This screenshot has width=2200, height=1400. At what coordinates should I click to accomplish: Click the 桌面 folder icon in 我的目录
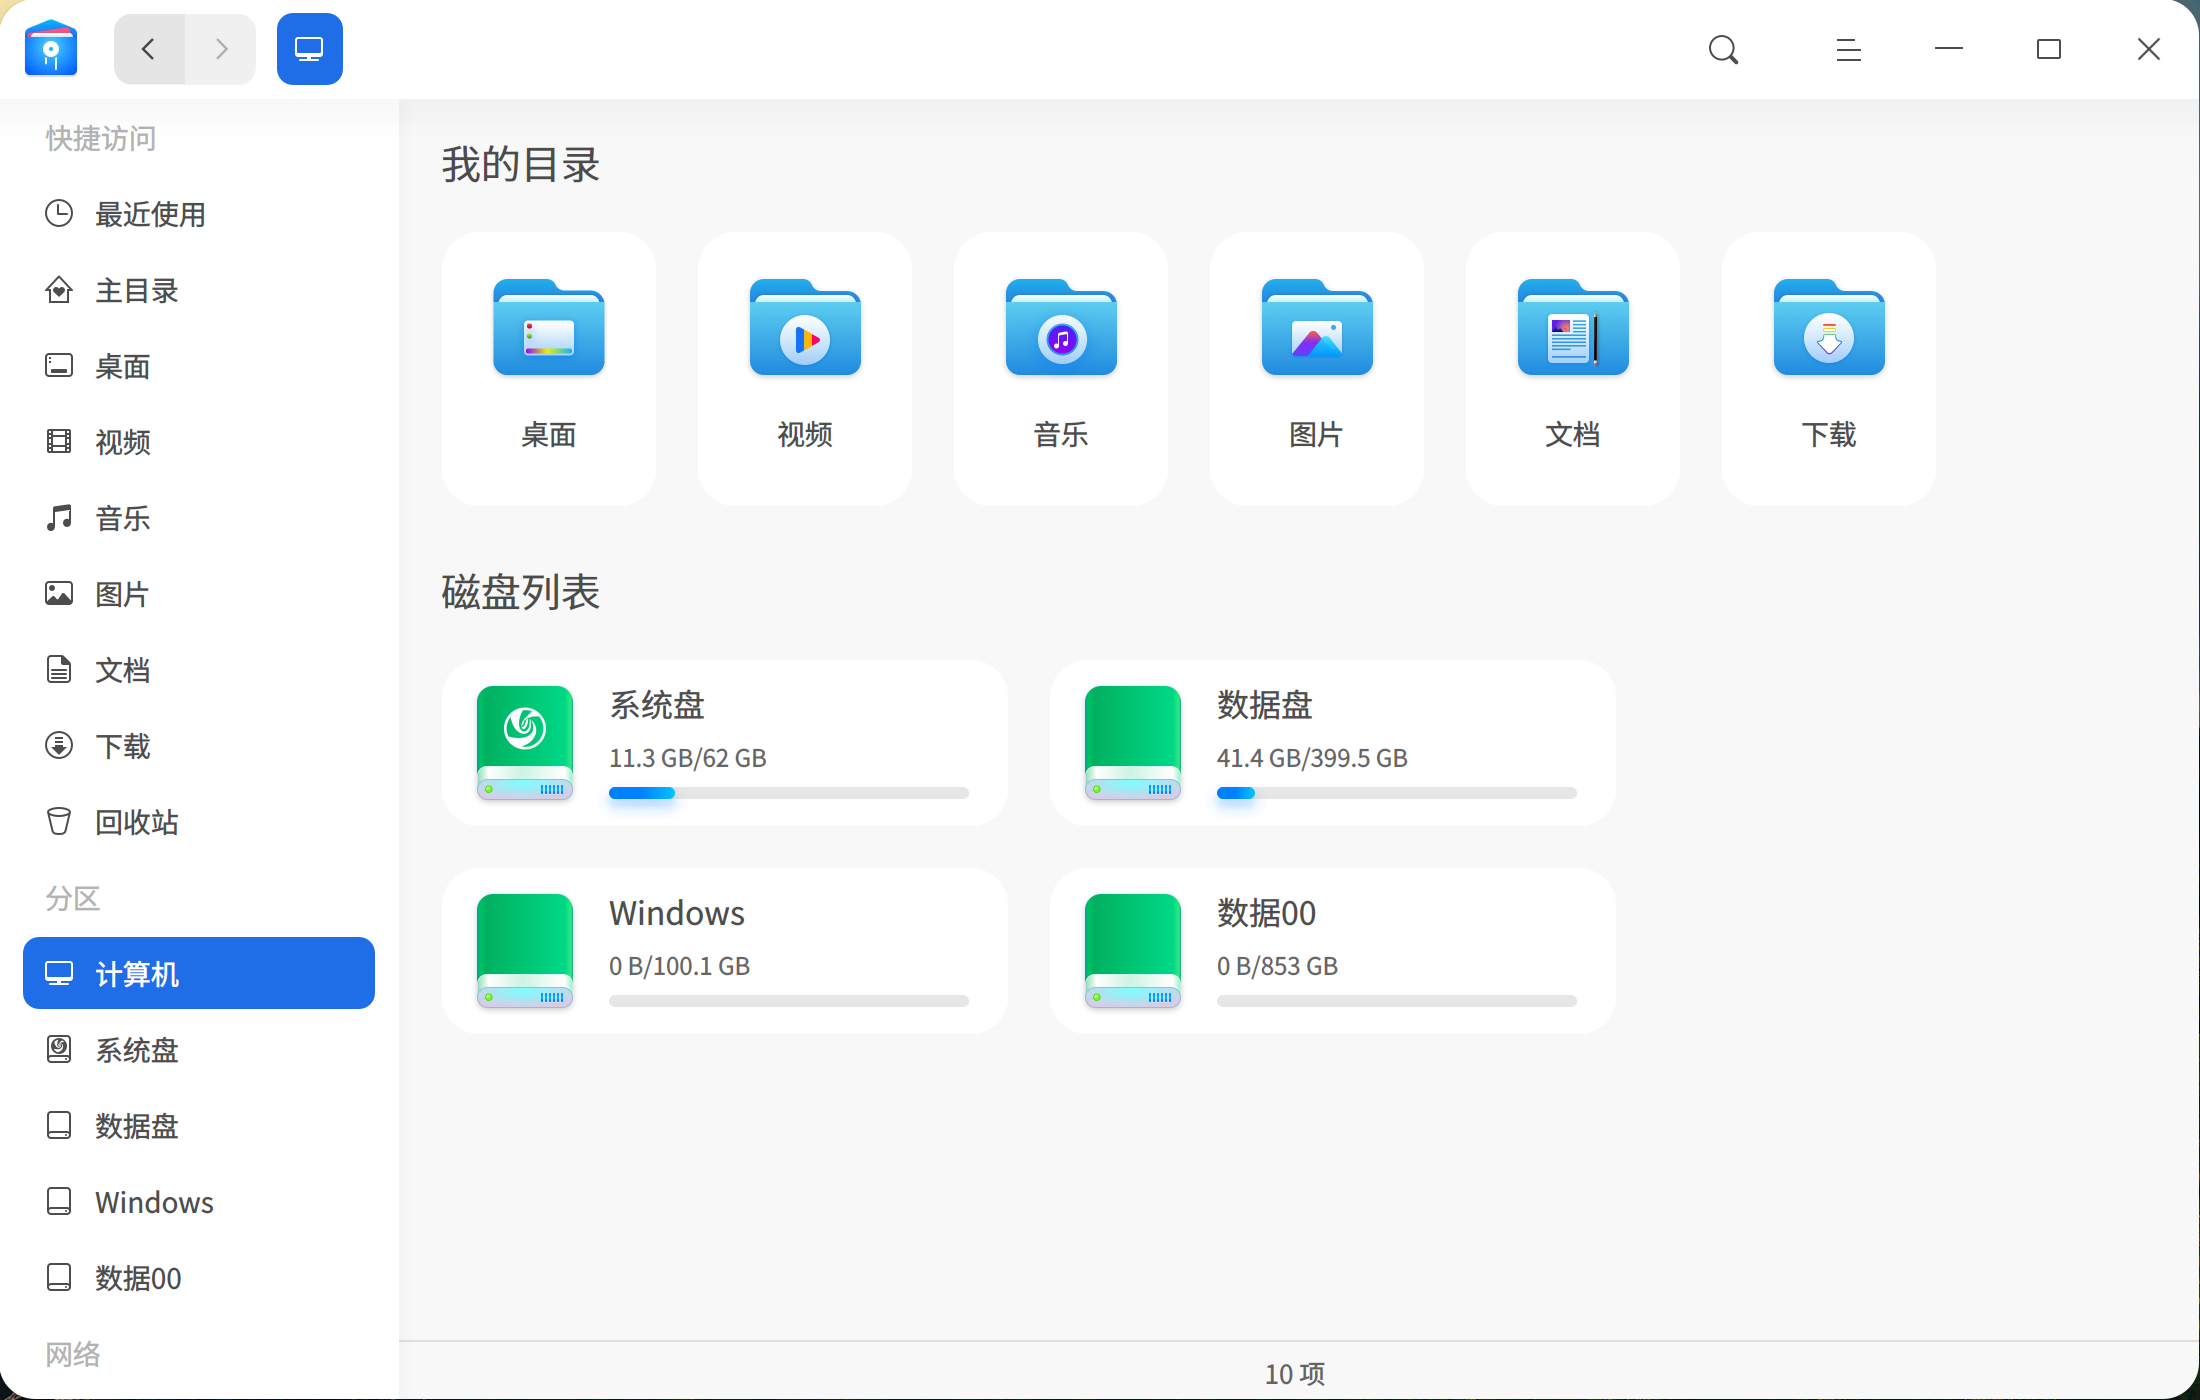(x=549, y=327)
